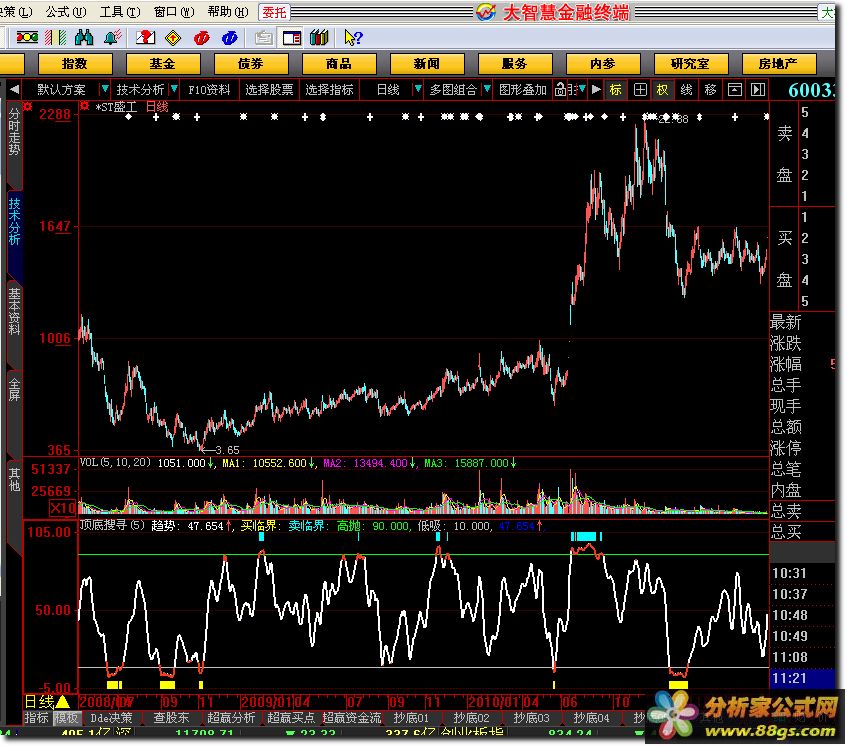Image resolution: width=847 pixels, height=746 pixels.
Task: Expand the dropdown arrow right of the padlock
Action: 582,89
